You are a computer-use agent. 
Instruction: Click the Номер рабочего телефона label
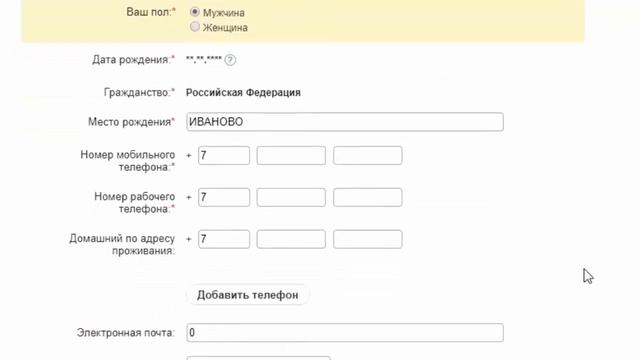pyautogui.click(x=135, y=202)
